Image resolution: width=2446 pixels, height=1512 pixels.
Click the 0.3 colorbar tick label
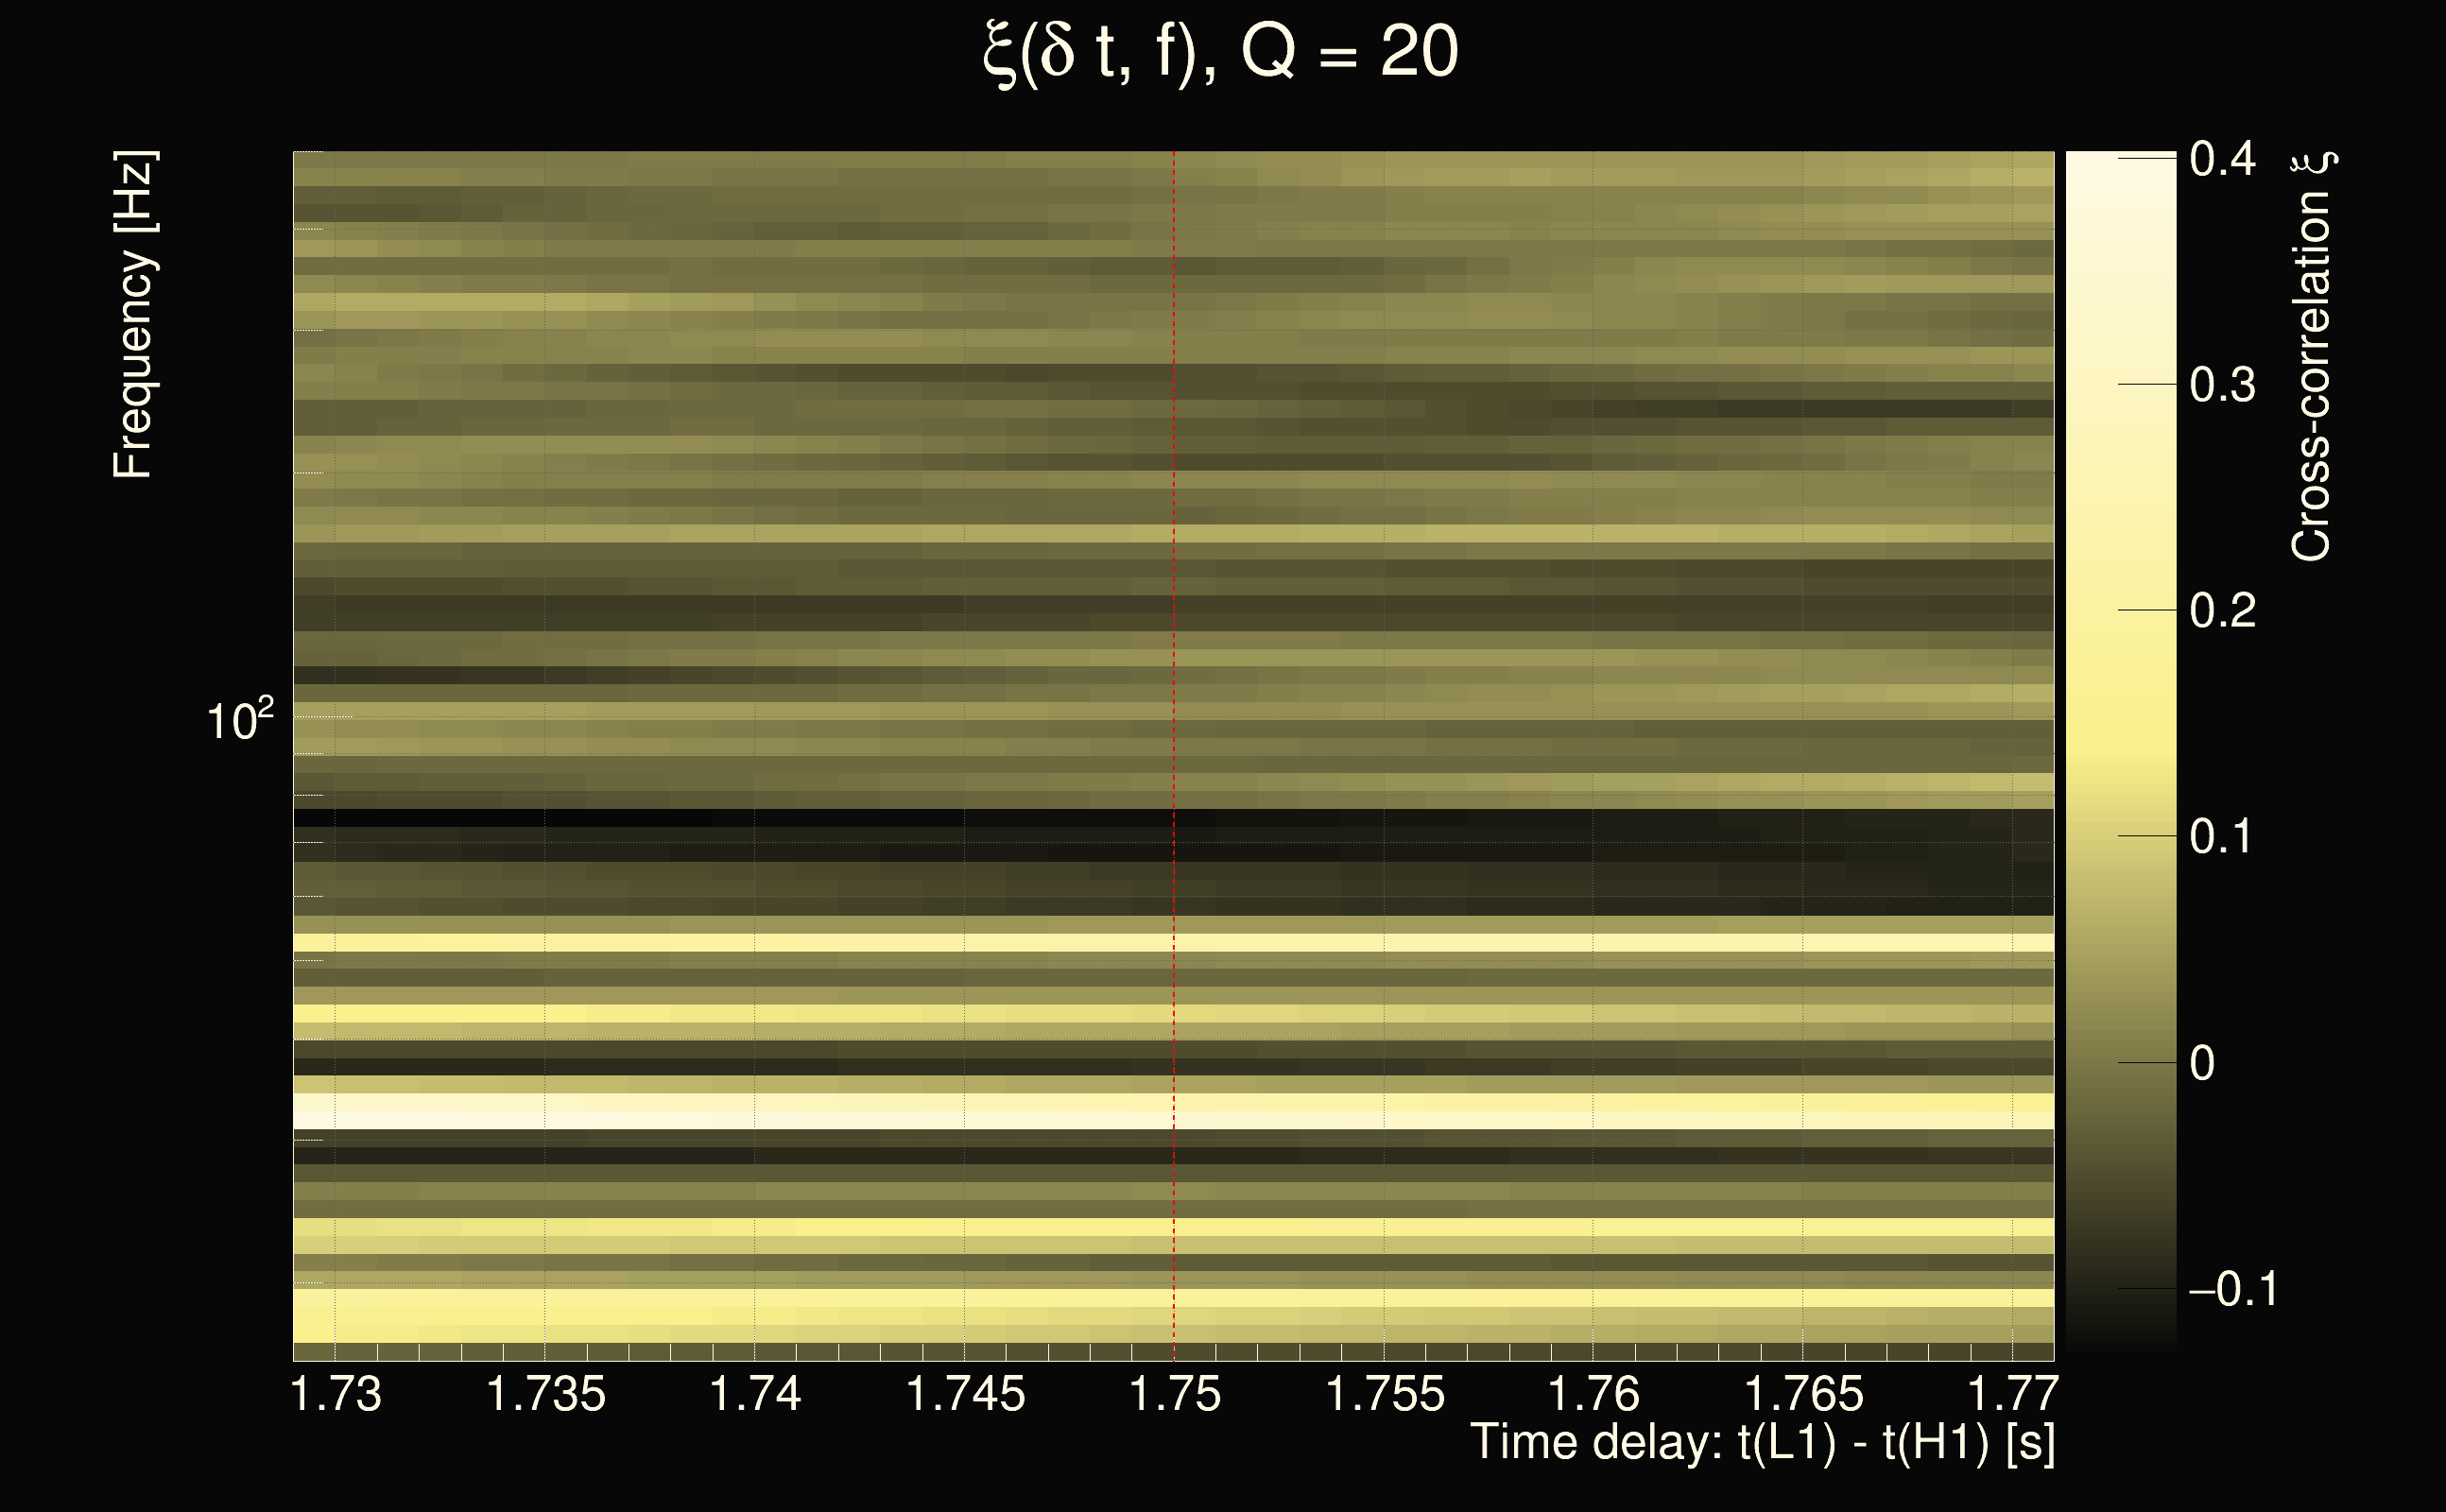(2222, 385)
